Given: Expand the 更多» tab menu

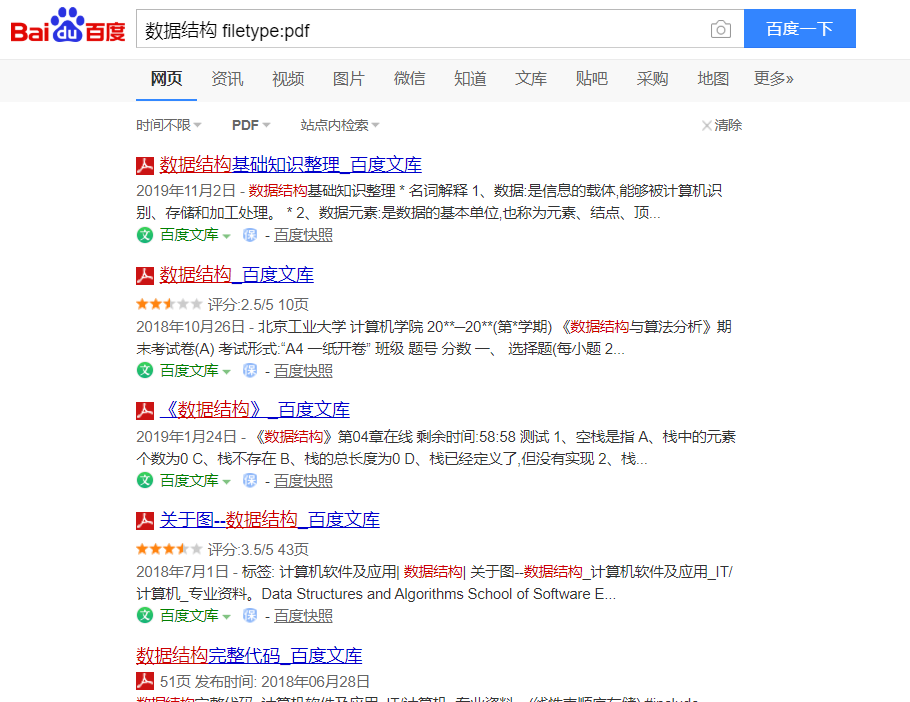Looking at the screenshot, I should point(773,79).
